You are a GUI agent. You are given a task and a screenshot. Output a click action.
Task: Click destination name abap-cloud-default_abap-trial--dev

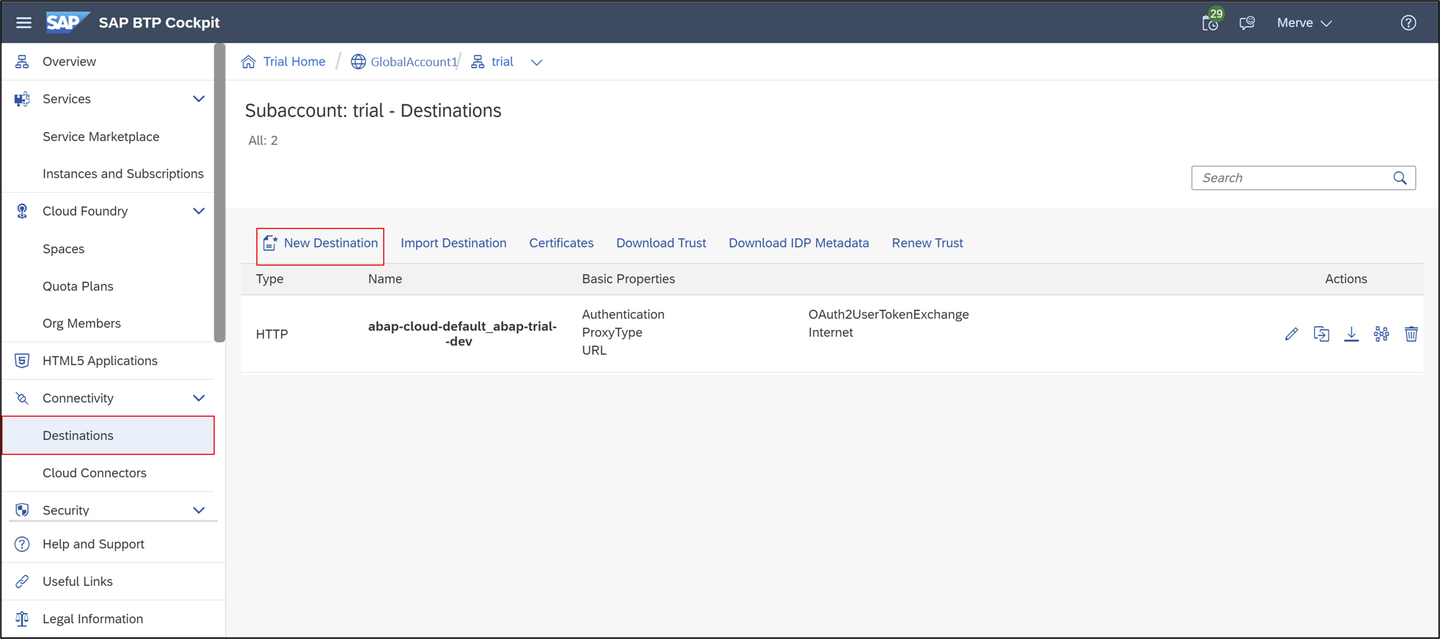(462, 334)
